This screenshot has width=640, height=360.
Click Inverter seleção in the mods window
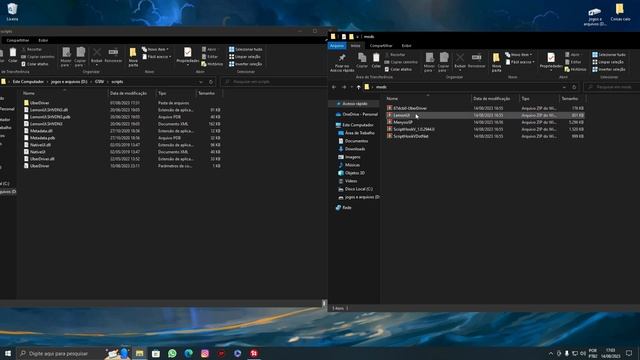(609, 69)
